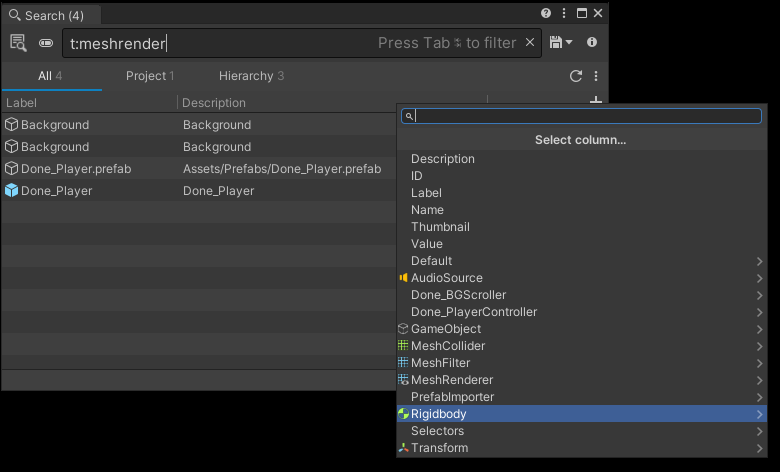Click the add column plus icon

596,101
